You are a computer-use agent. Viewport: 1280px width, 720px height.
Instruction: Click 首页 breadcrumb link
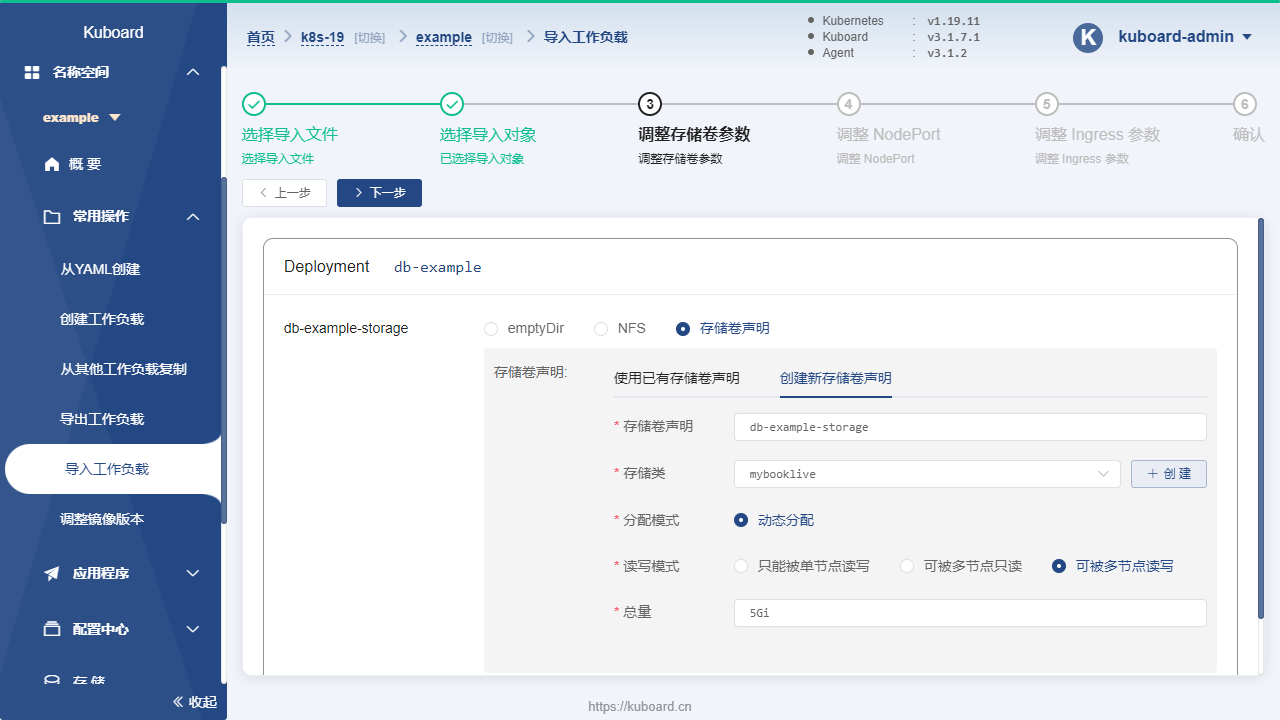tap(261, 37)
